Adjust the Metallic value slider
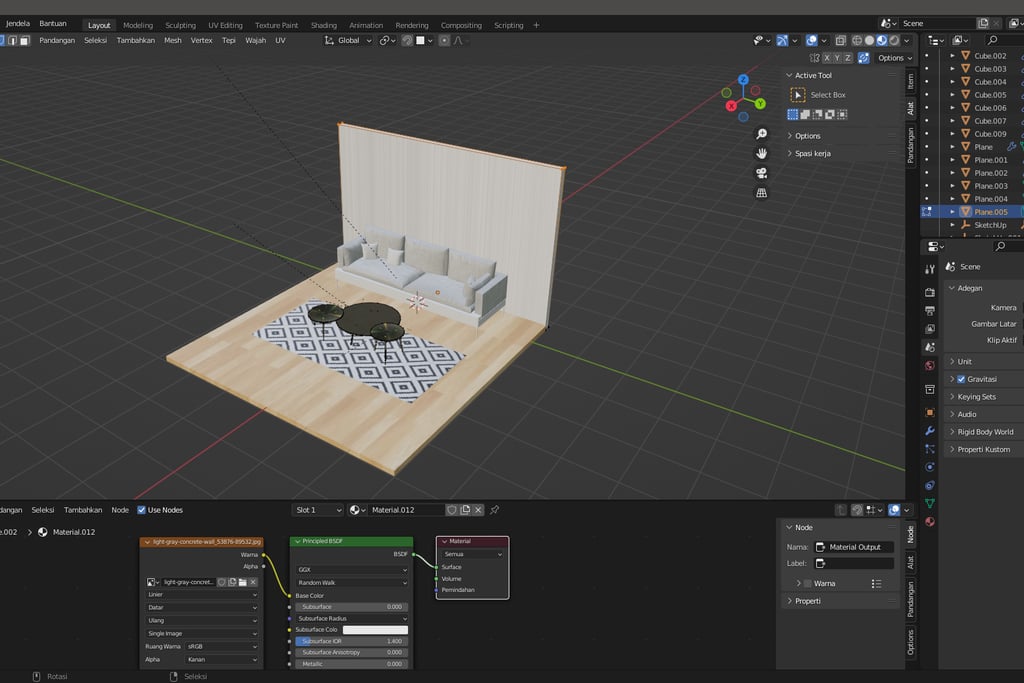1024x683 pixels. 351,664
